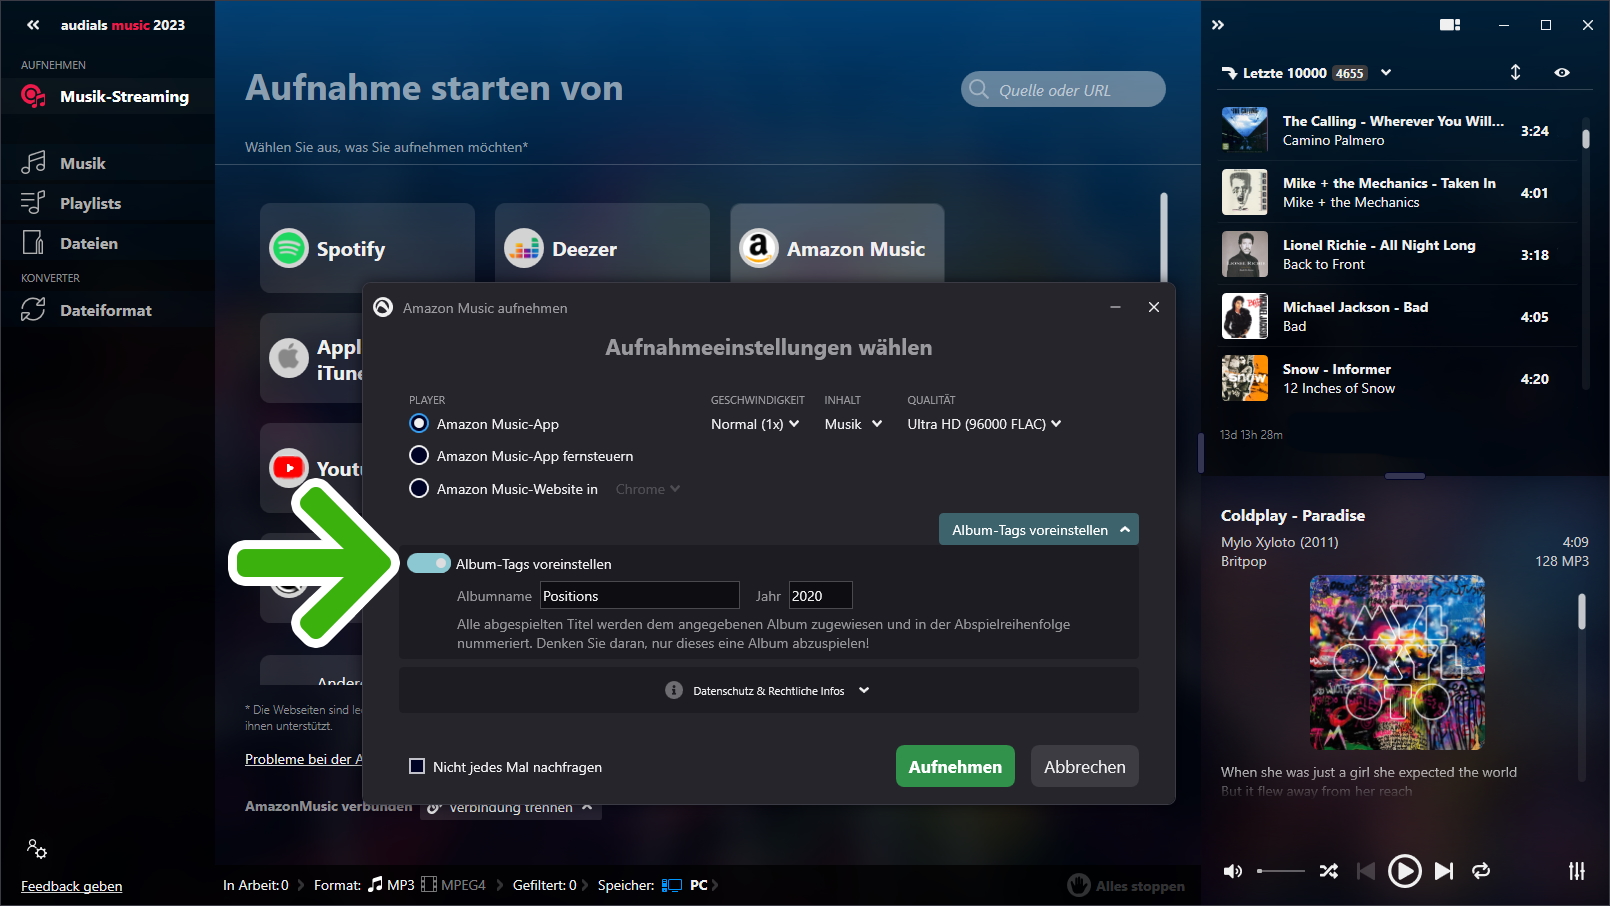
Task: Skip to the previous track
Action: [1366, 871]
